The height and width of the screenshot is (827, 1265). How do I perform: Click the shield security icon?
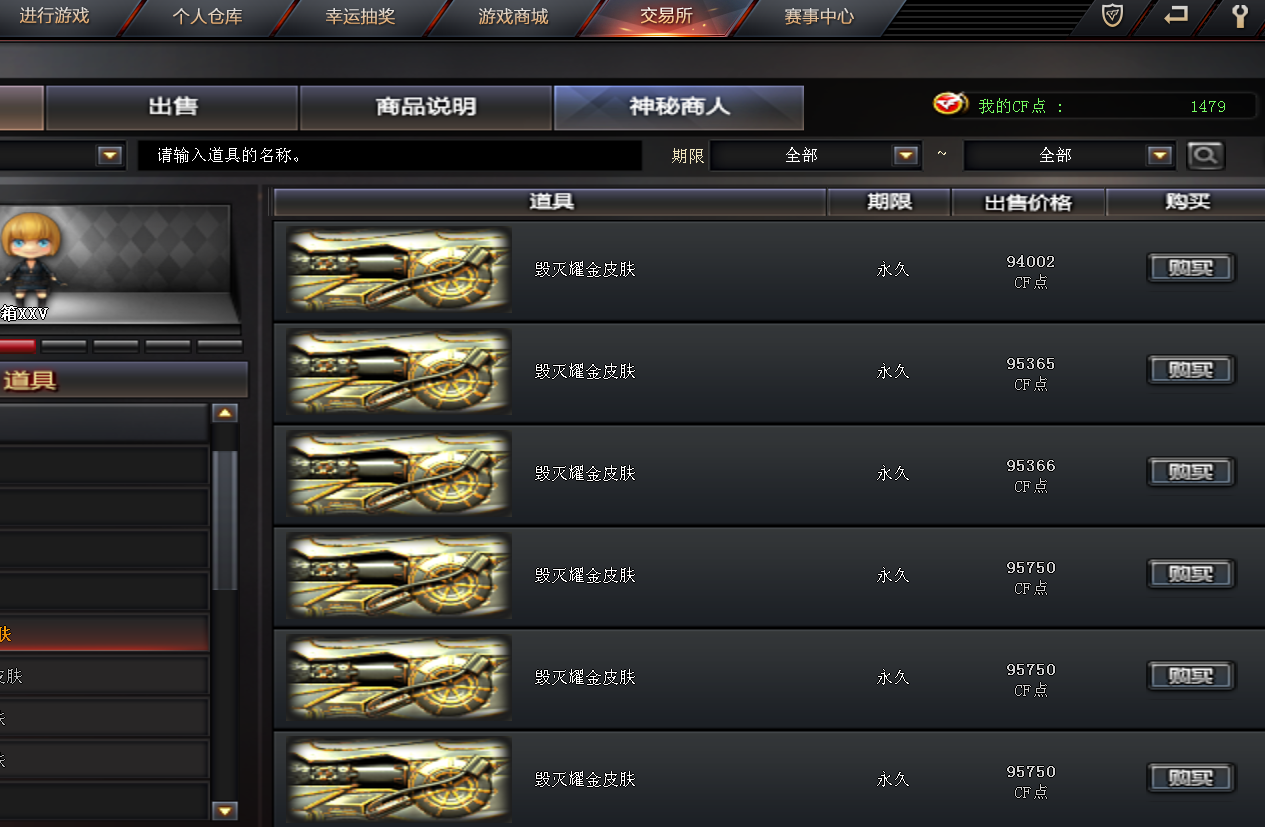[x=1112, y=16]
